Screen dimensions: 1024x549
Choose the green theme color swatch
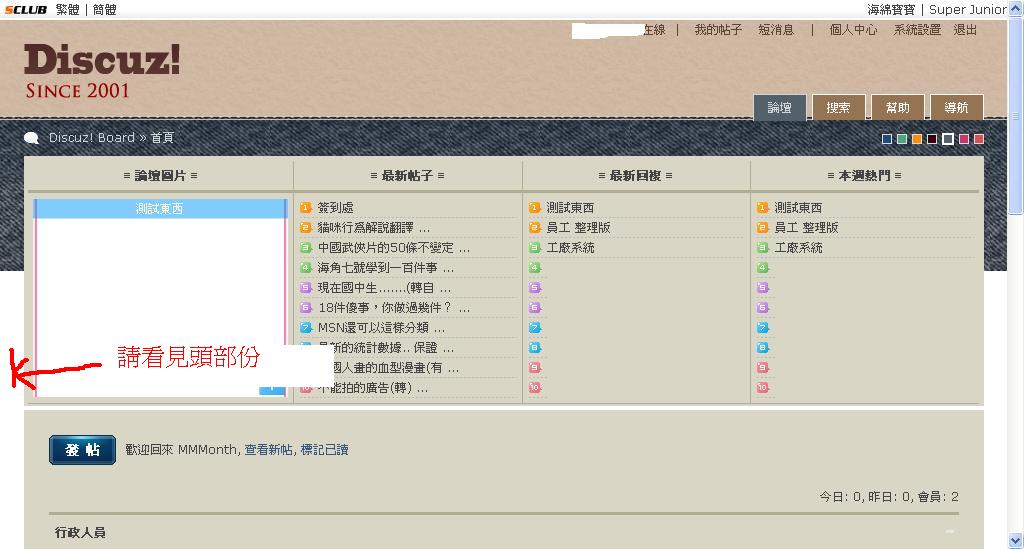point(902,139)
